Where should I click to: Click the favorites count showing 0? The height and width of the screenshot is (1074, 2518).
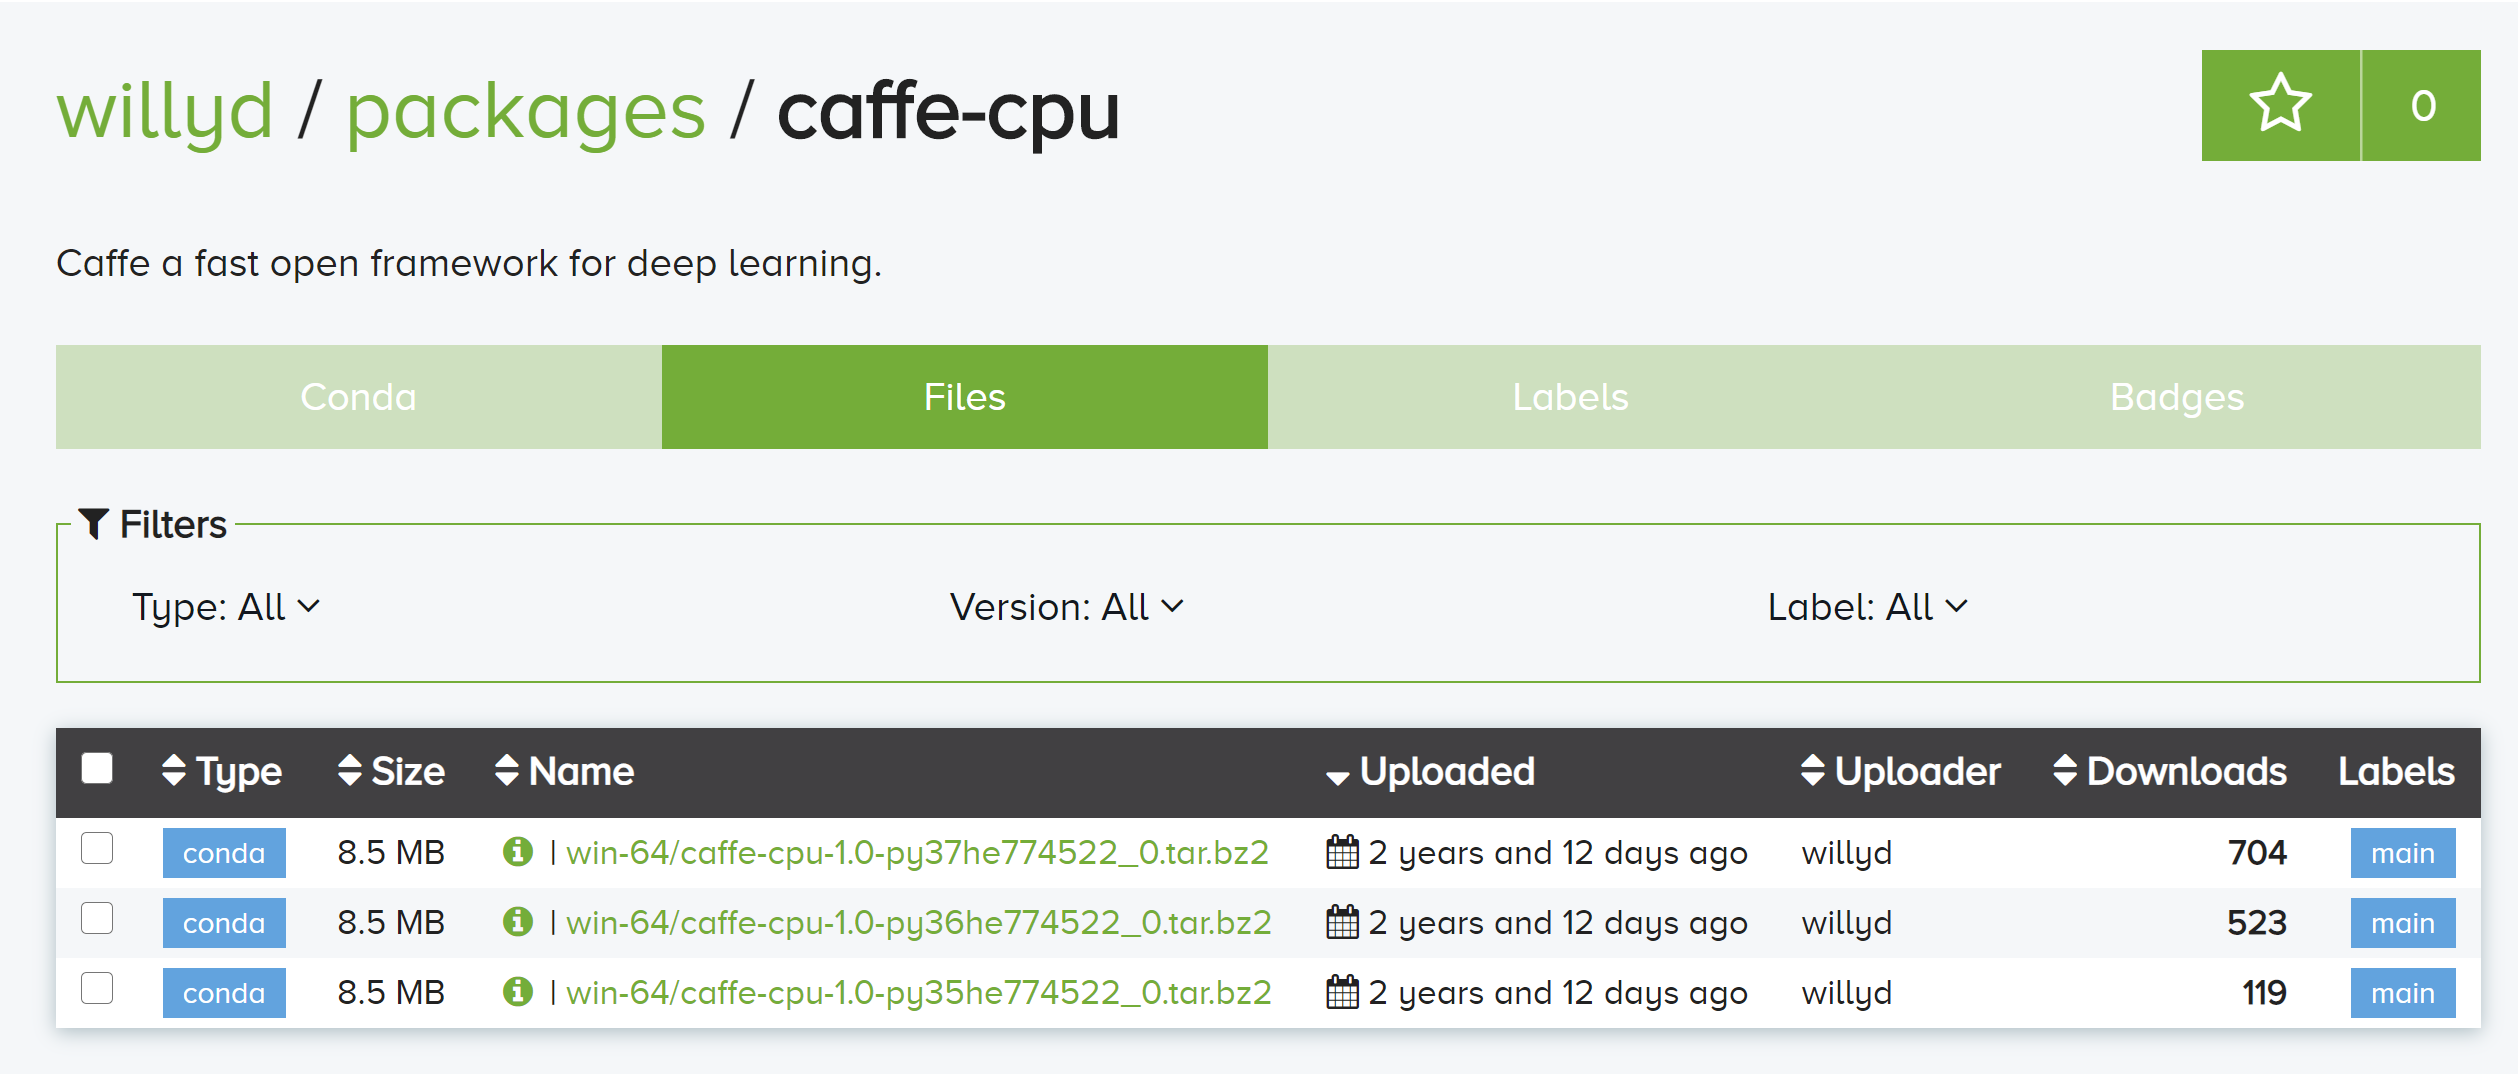click(2422, 105)
